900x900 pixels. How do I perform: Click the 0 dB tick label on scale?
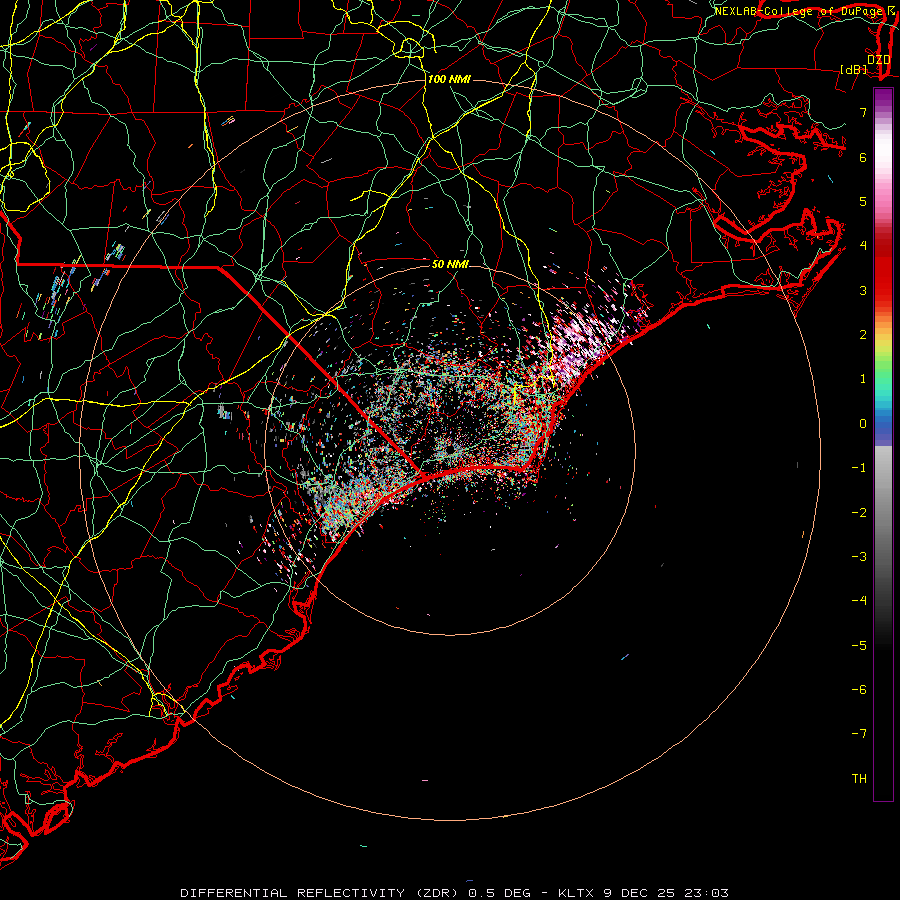(x=863, y=424)
